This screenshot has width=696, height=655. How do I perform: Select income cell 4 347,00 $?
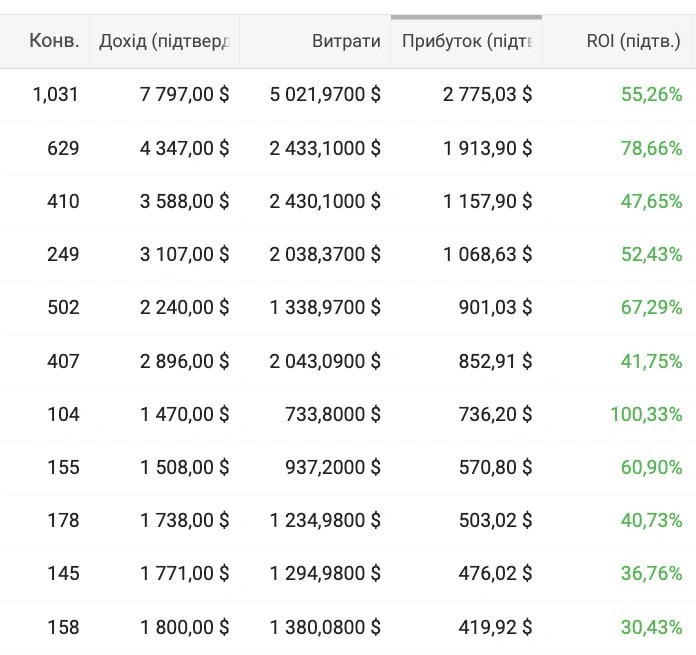coord(185,148)
